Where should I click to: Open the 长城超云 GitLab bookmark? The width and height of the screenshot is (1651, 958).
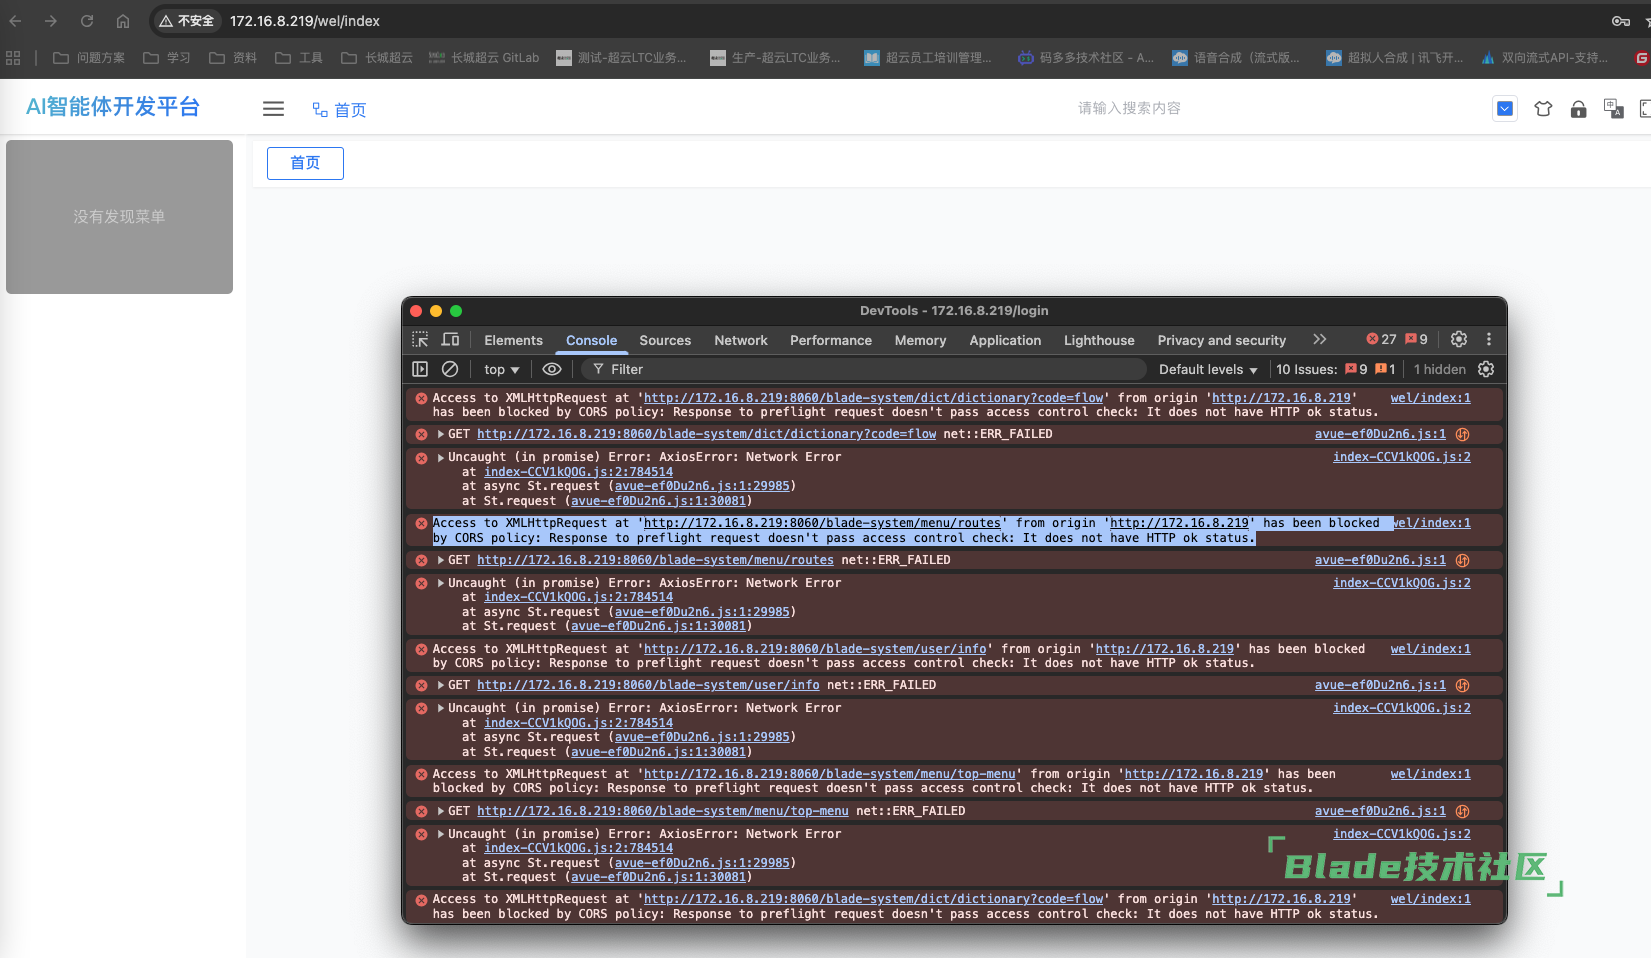pos(484,58)
